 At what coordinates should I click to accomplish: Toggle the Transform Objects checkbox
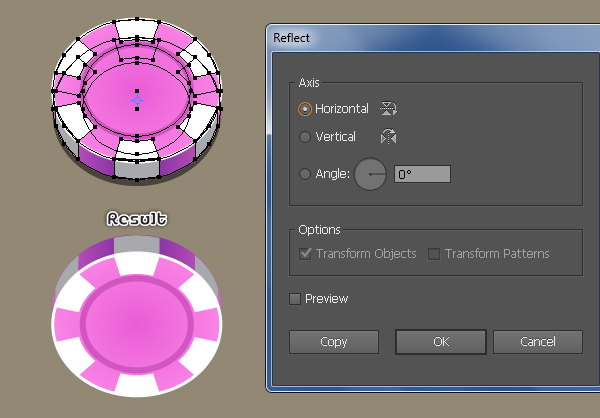(x=305, y=254)
